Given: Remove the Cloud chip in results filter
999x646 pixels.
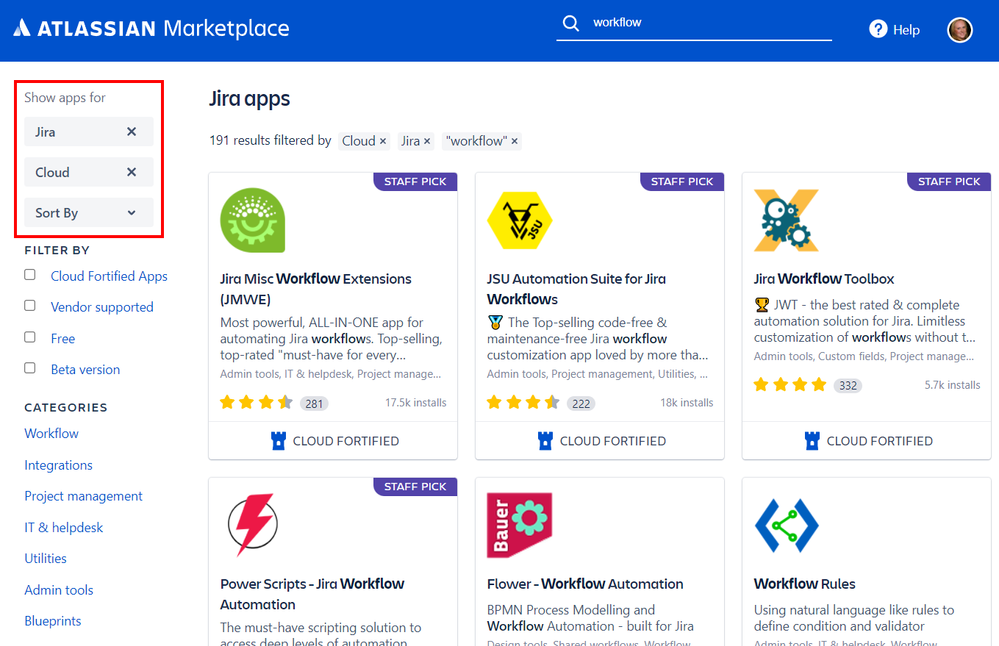Looking at the screenshot, I should 383,141.
